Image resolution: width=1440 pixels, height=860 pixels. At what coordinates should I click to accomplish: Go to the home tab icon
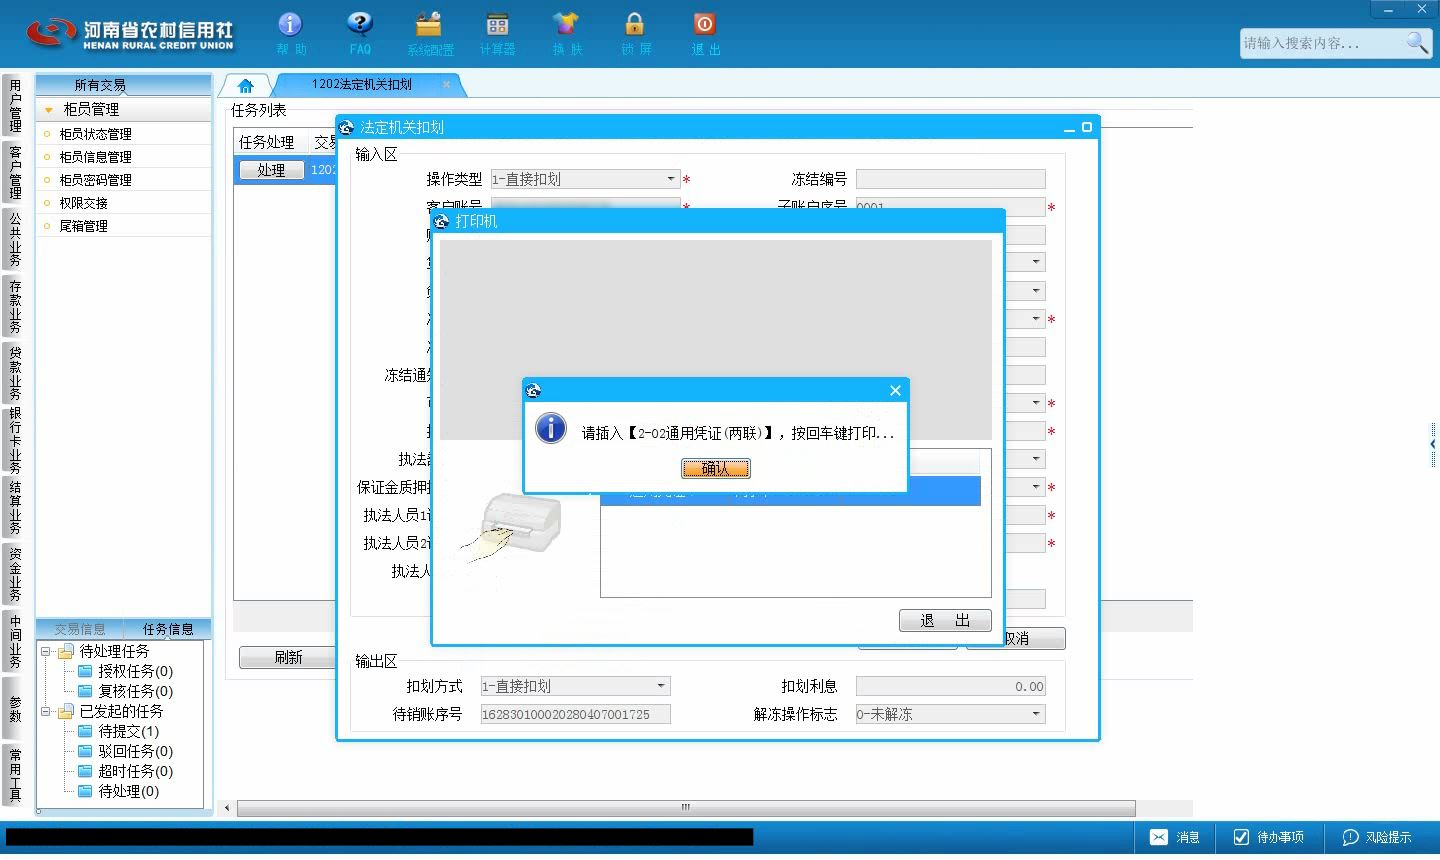click(x=245, y=86)
